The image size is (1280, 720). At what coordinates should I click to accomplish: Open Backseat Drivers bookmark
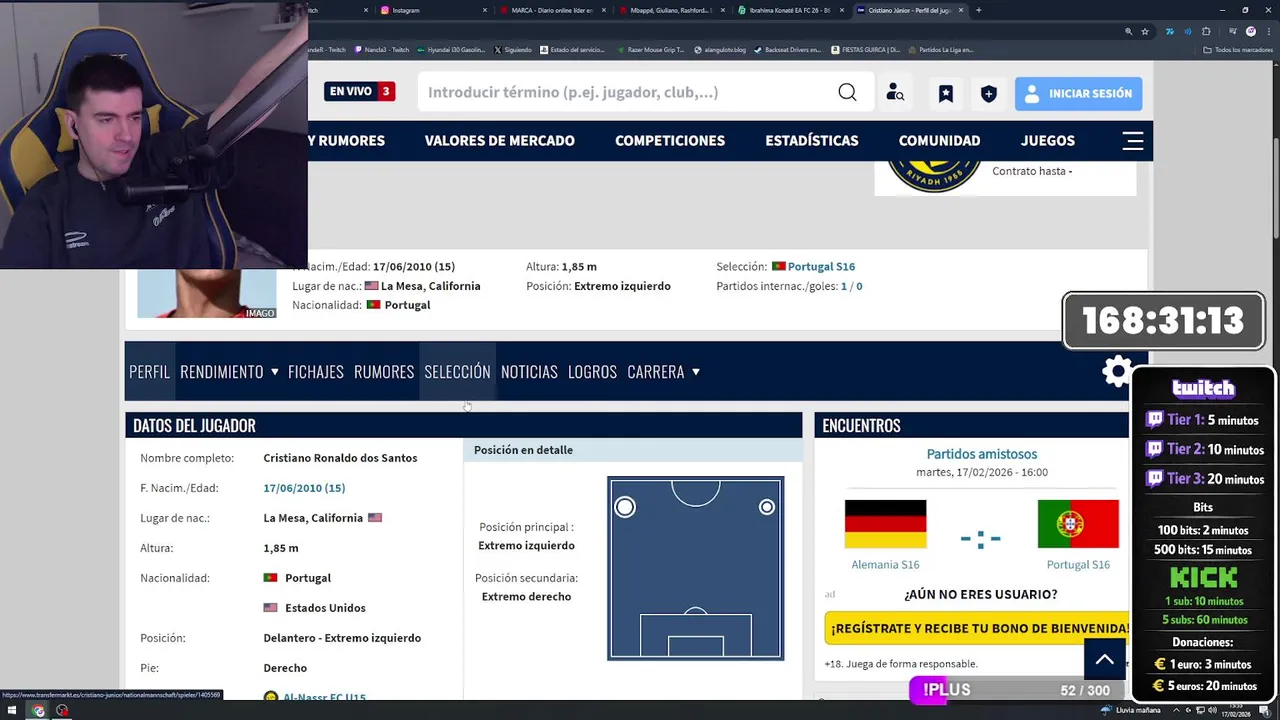tap(788, 49)
